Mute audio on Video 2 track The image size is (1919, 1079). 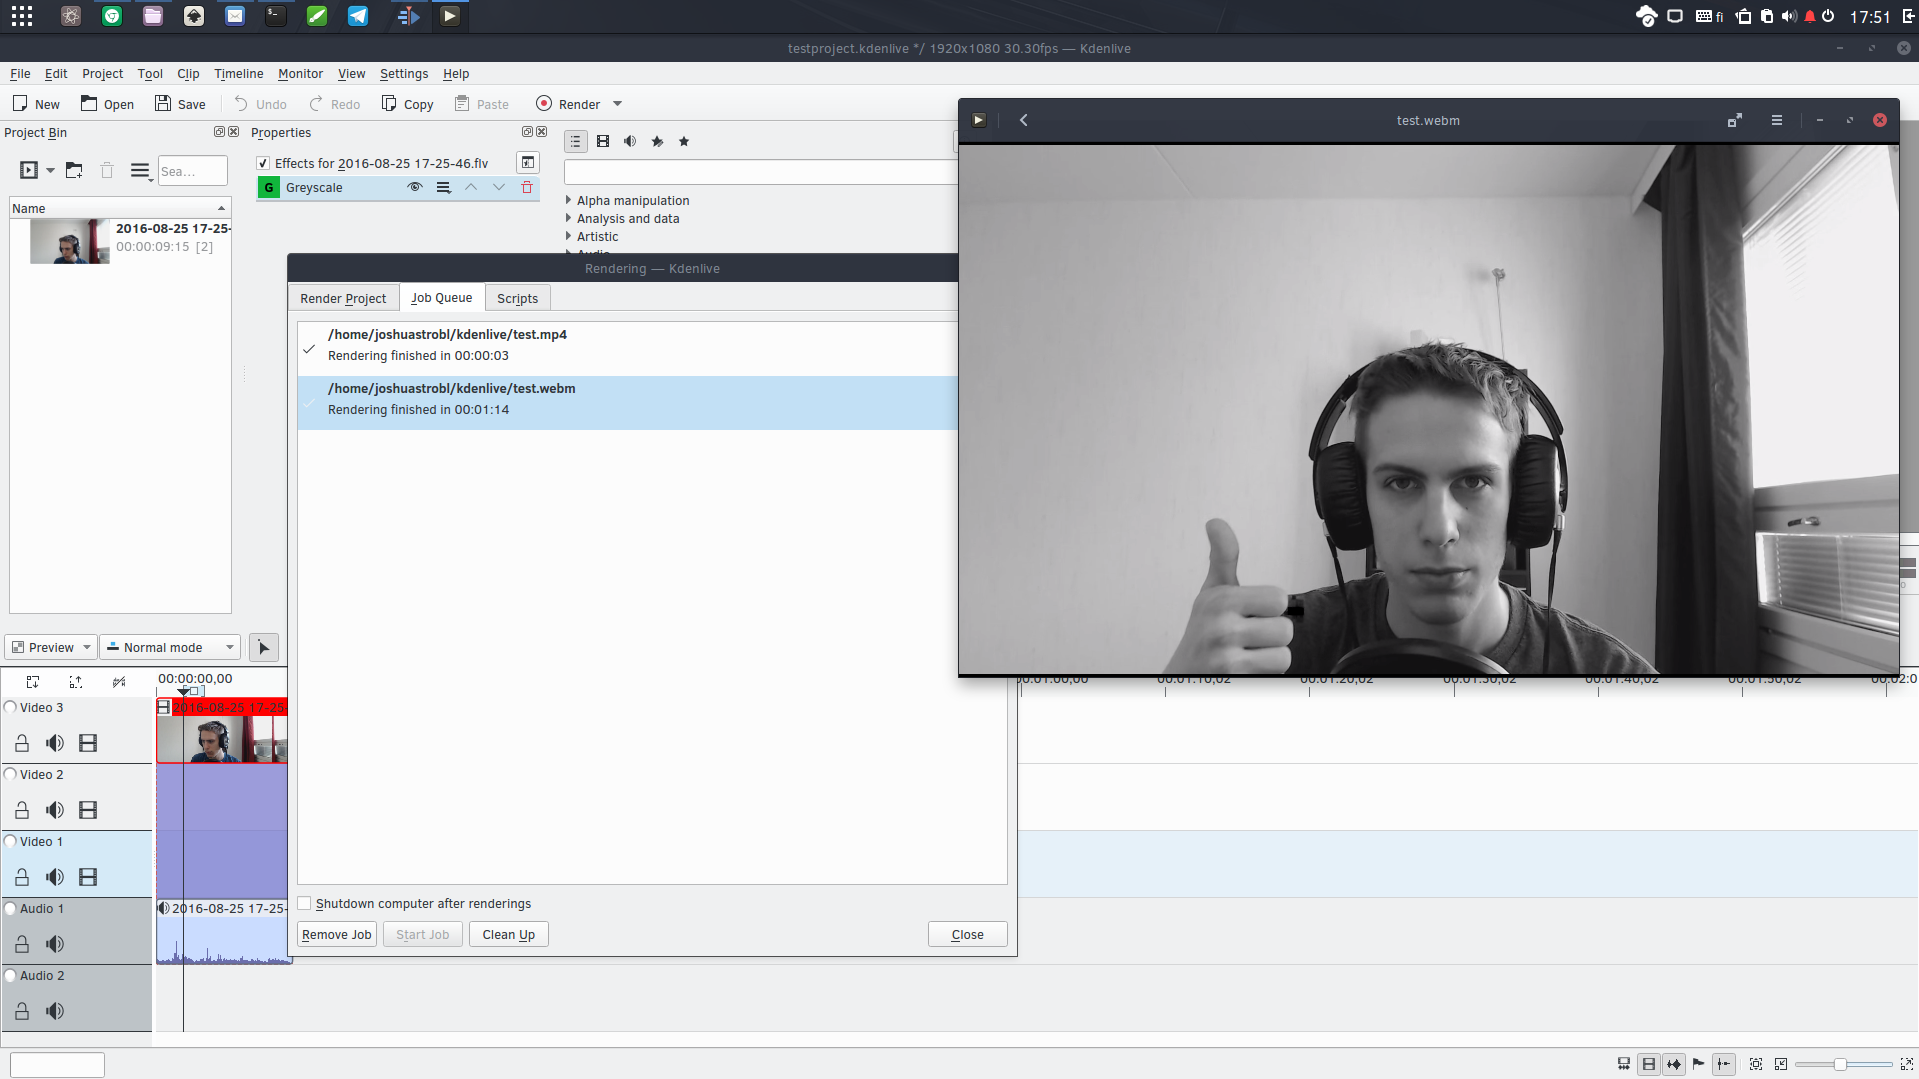pos(55,810)
